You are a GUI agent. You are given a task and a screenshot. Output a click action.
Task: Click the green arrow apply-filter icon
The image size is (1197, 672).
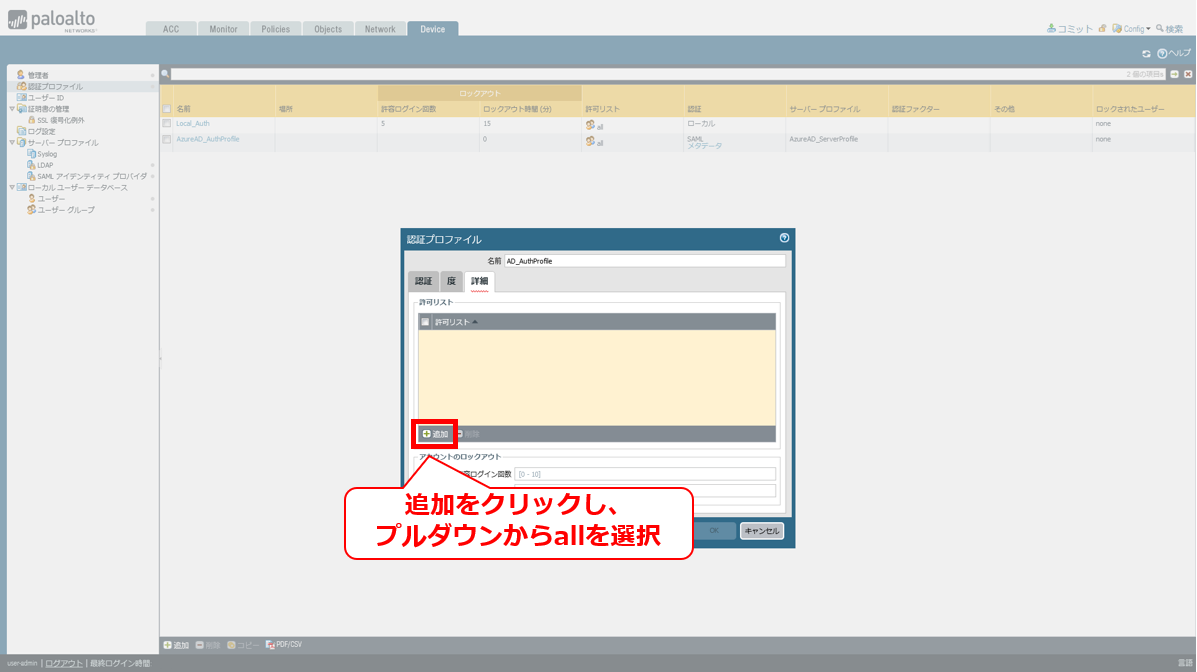click(x=1174, y=74)
